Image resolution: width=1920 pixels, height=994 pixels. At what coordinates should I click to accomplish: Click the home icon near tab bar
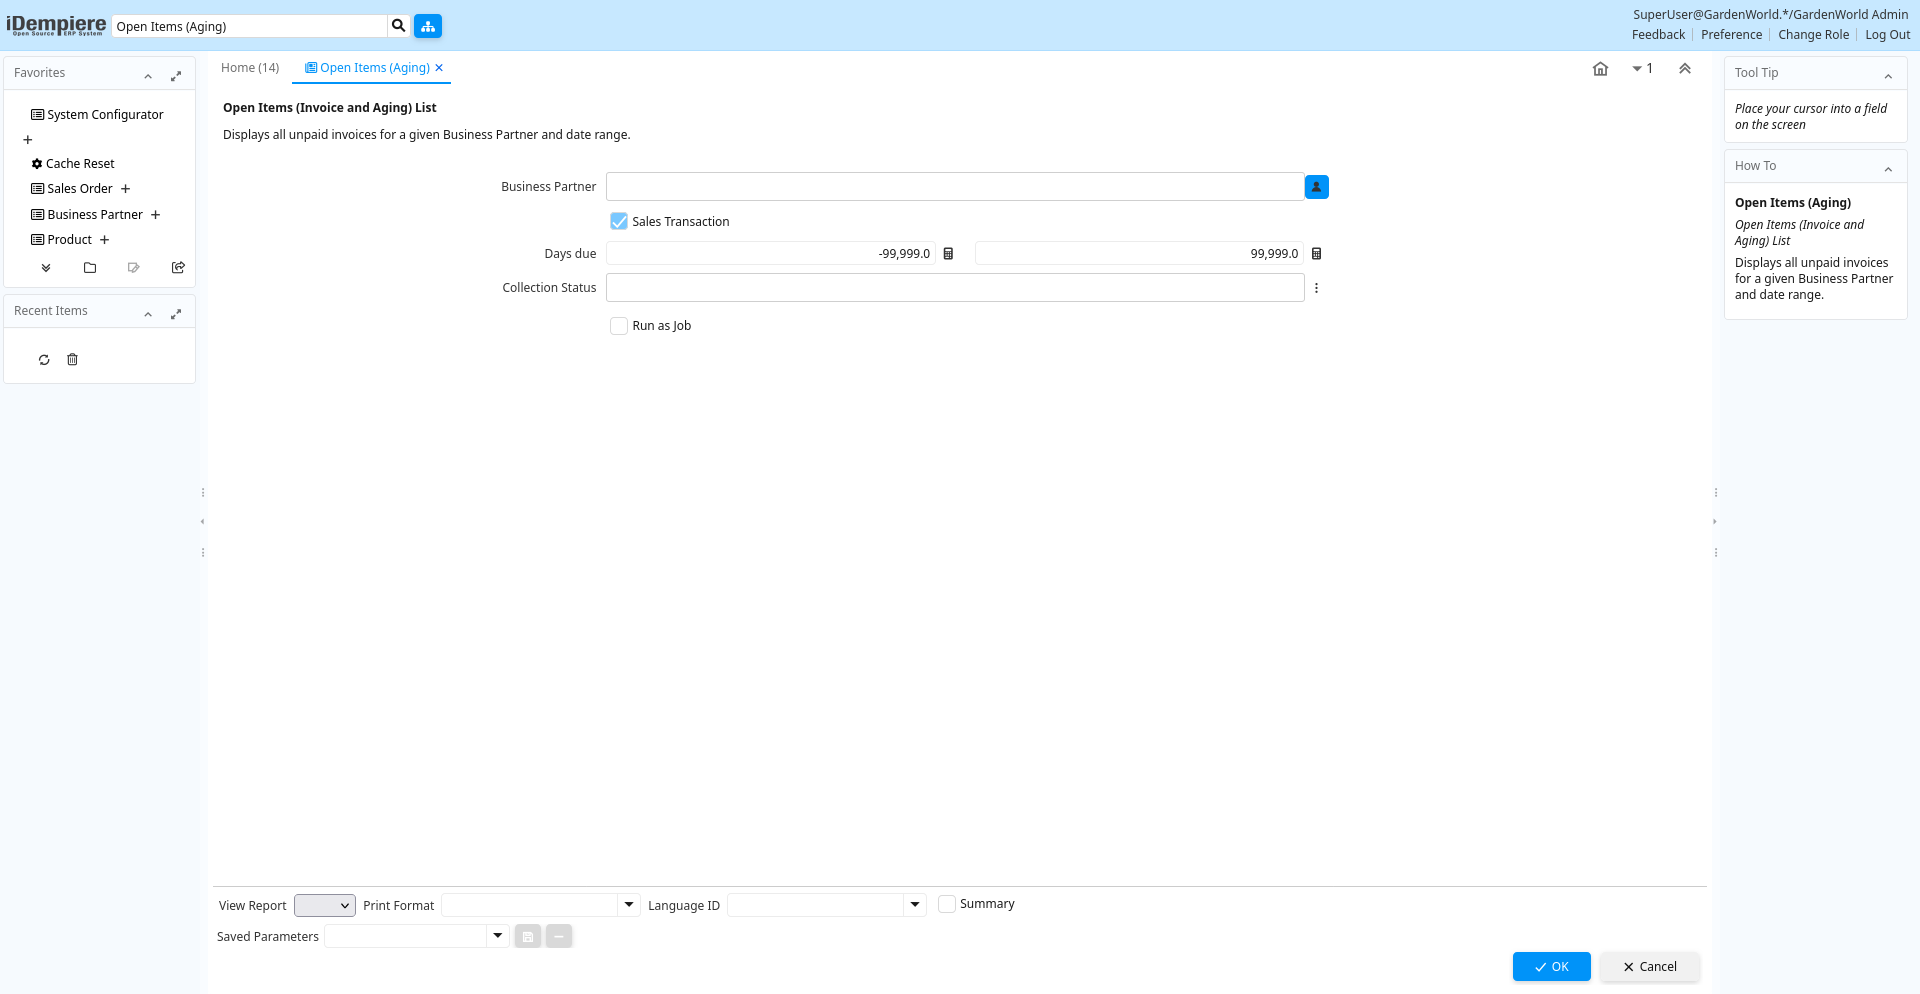pyautogui.click(x=1600, y=69)
